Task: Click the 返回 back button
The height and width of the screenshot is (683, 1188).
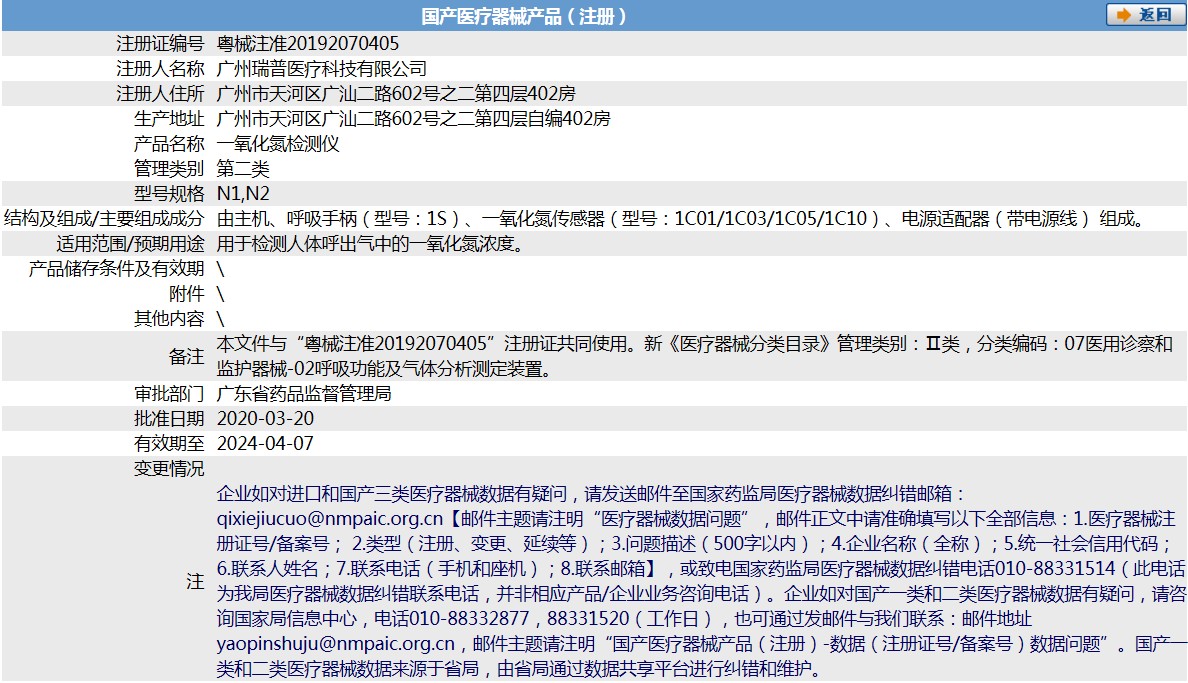Action: (1145, 14)
